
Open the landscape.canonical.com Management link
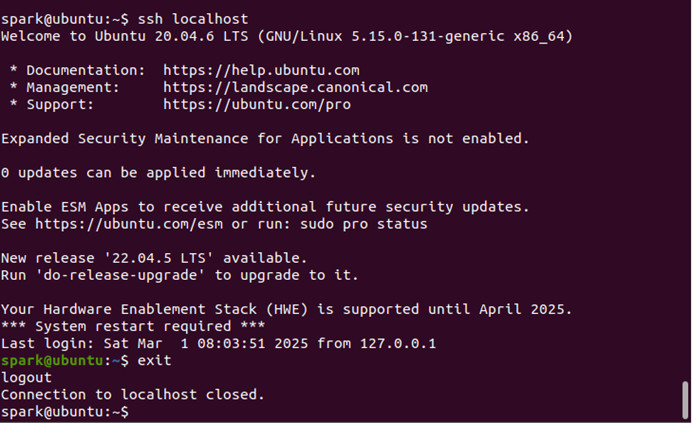(x=295, y=87)
